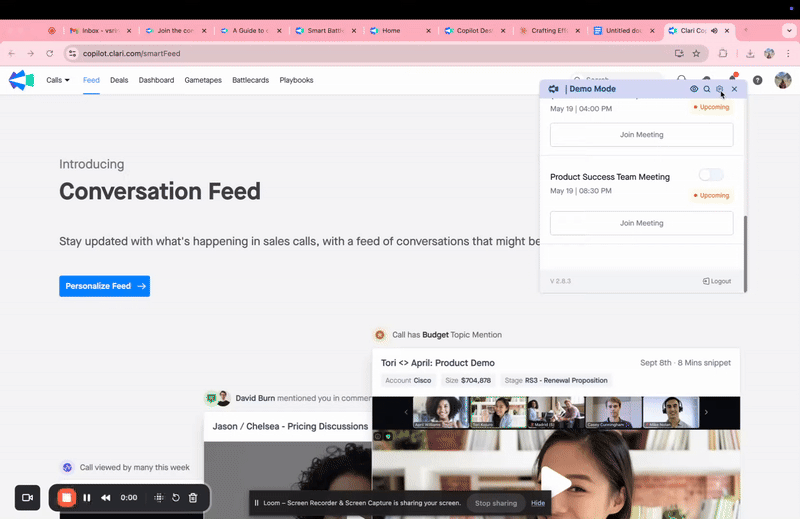
Task: Click previous arrow on participant thumbnails strip
Action: tap(406, 412)
